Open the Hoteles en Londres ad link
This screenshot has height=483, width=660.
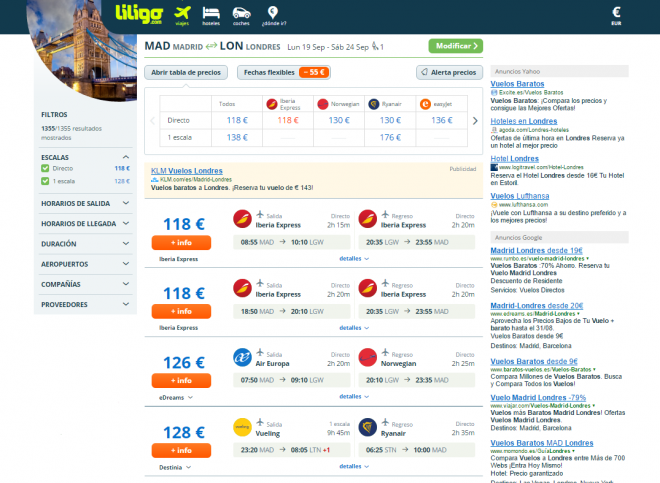click(524, 121)
